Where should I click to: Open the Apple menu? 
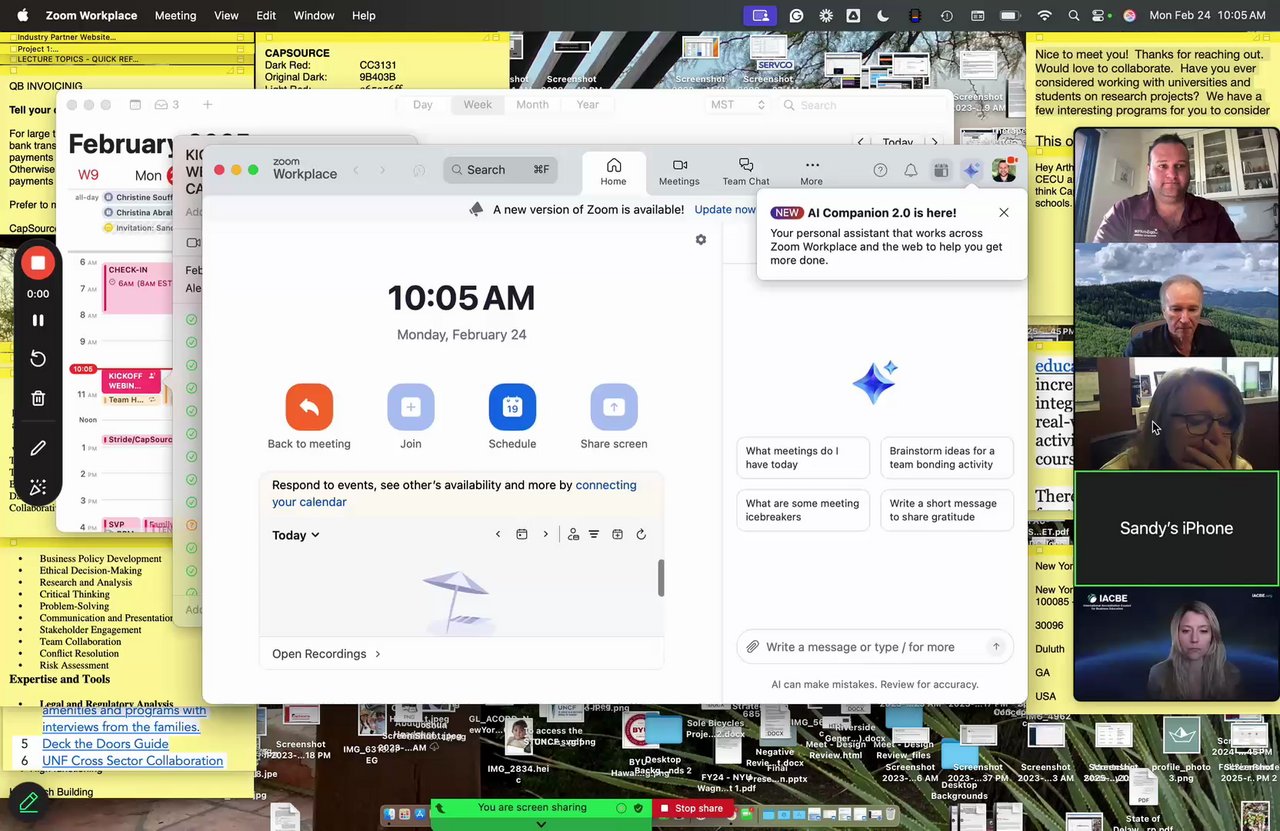coord(22,15)
